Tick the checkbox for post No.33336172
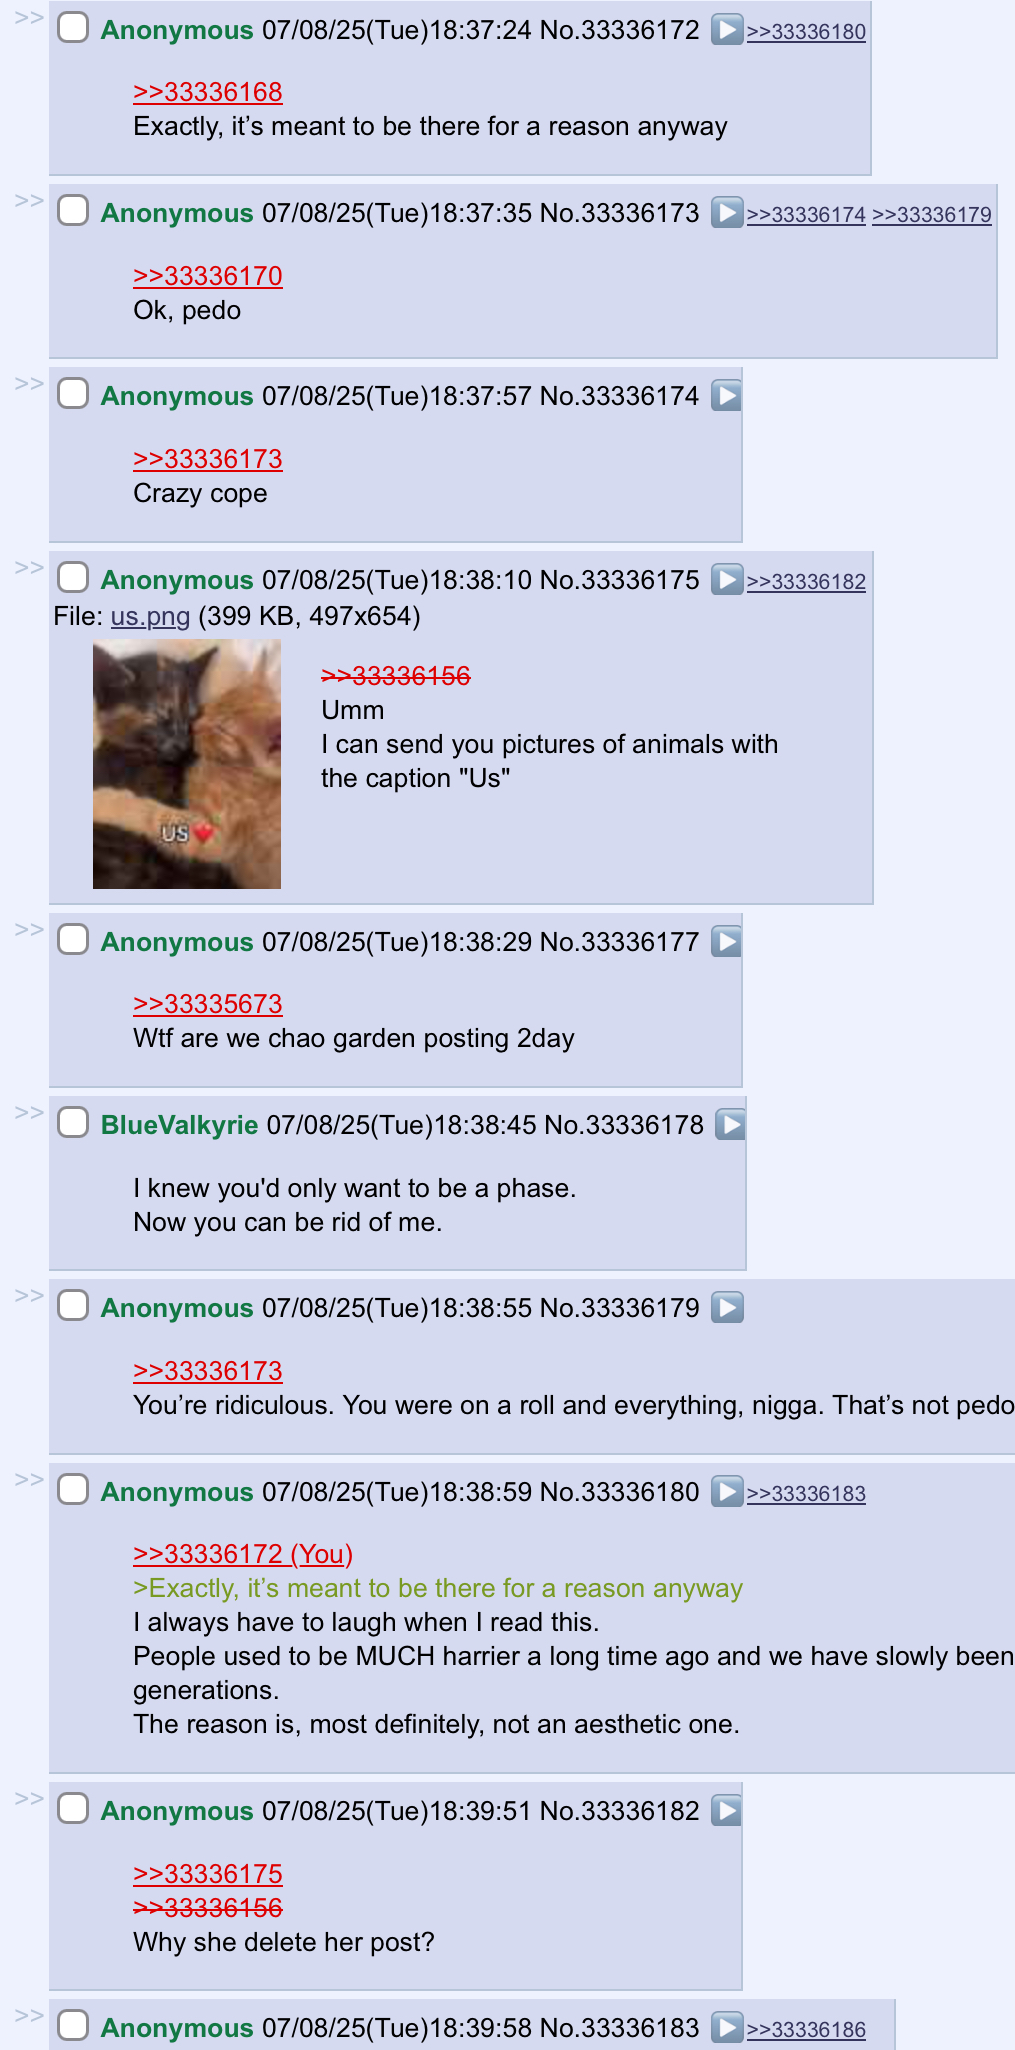 [x=73, y=28]
